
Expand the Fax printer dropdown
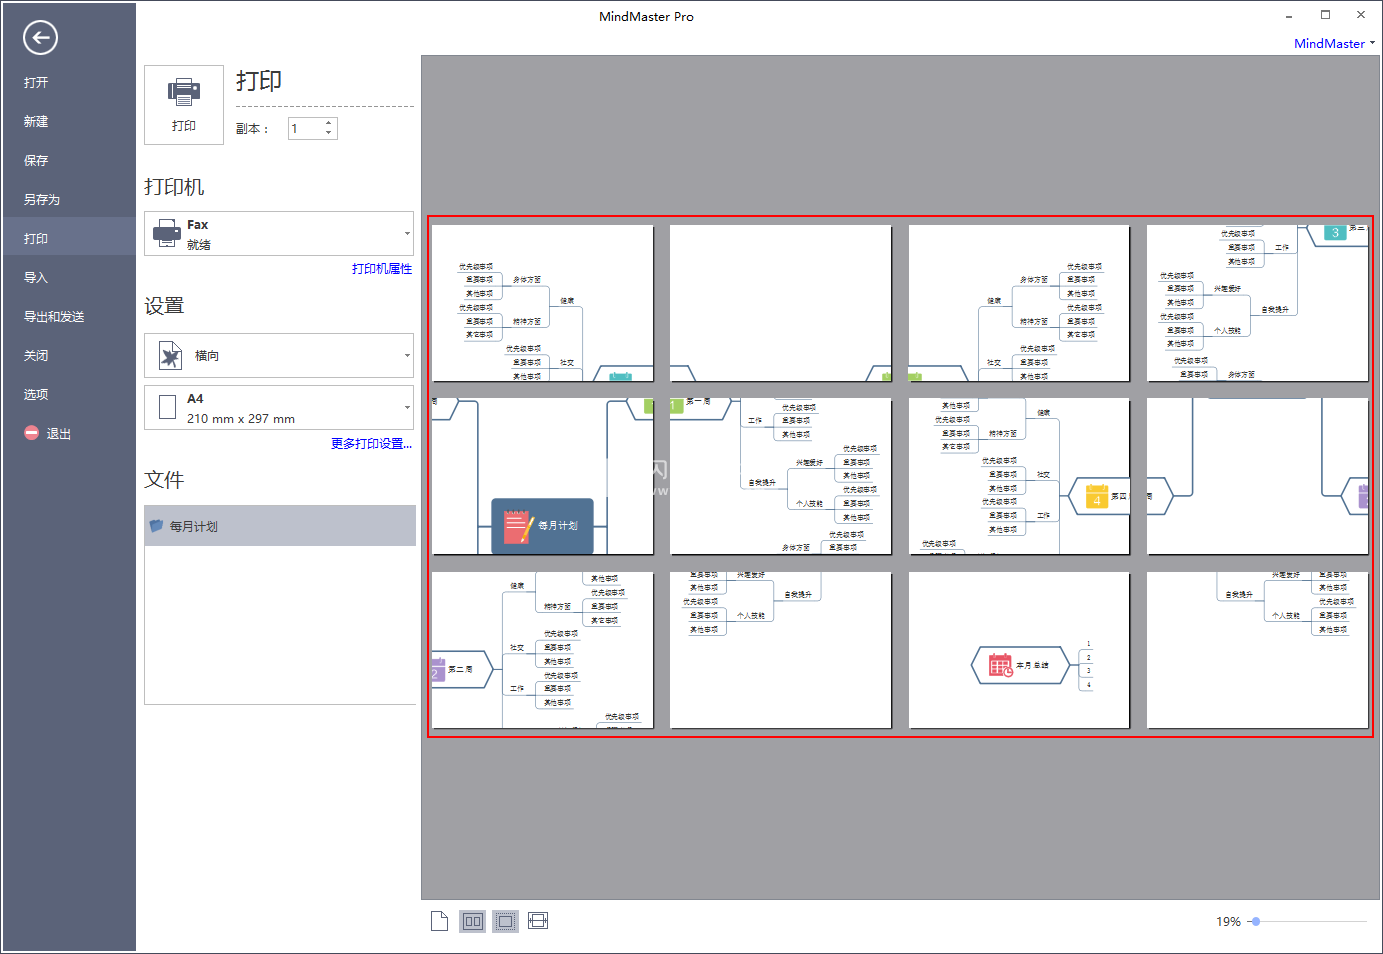click(x=407, y=234)
